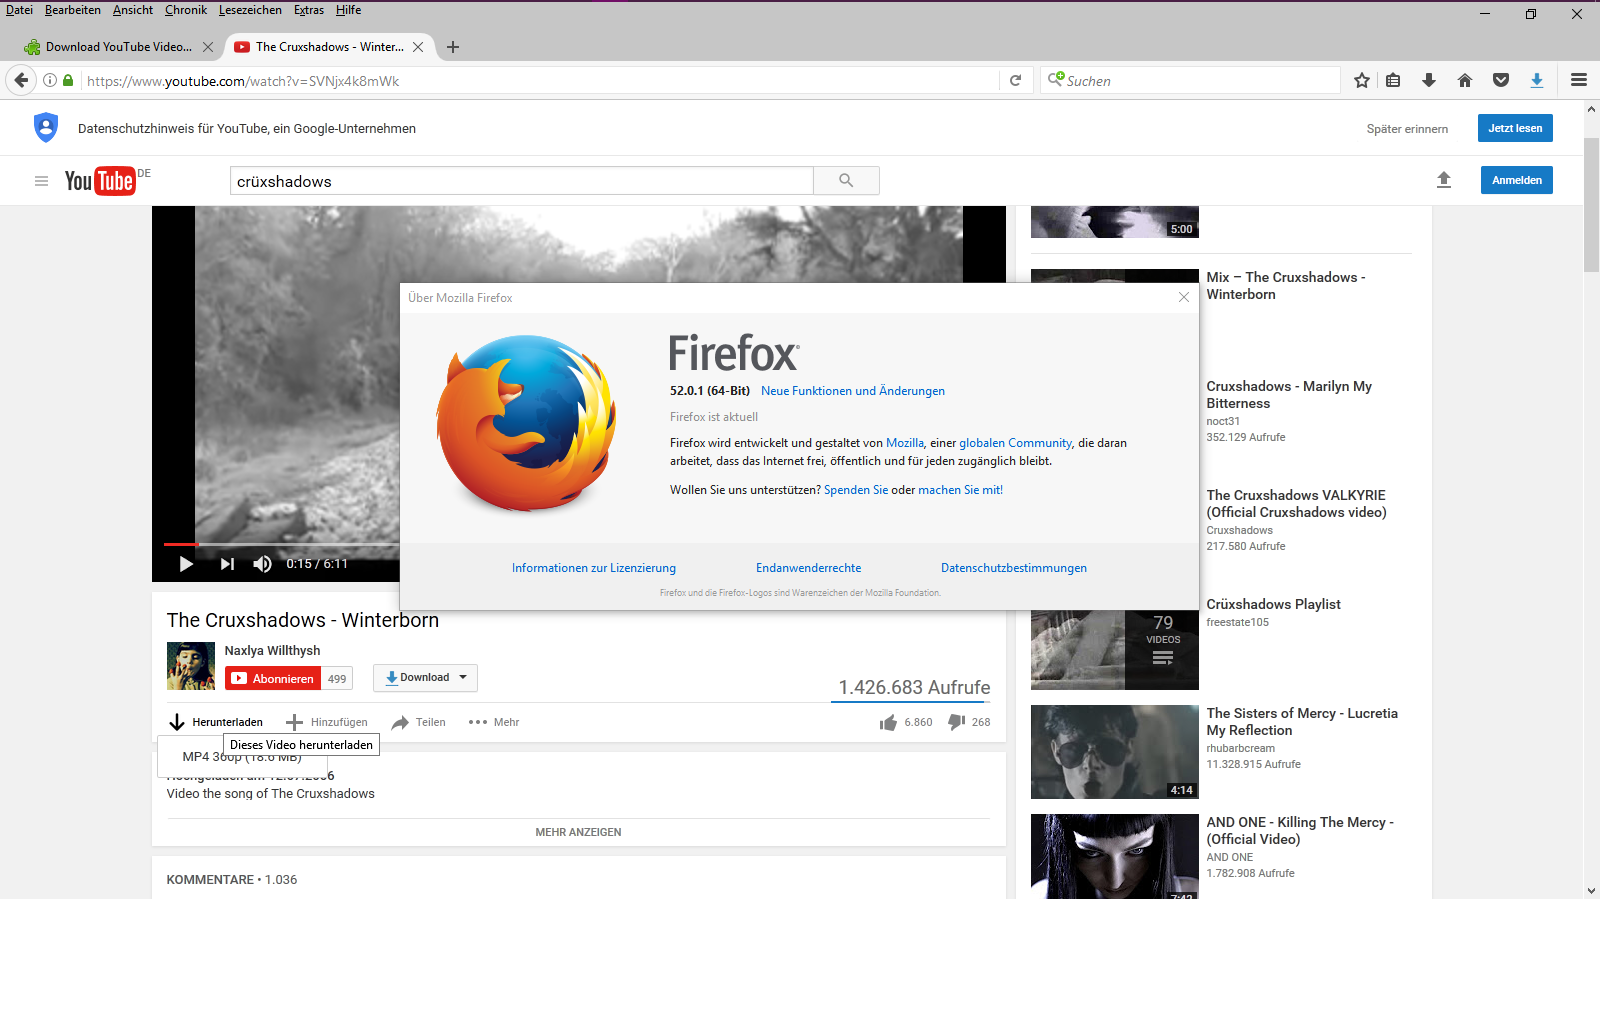Click the privacy shield icon in notice bar
Image resolution: width=1600 pixels, height=1024 pixels.
click(46, 128)
